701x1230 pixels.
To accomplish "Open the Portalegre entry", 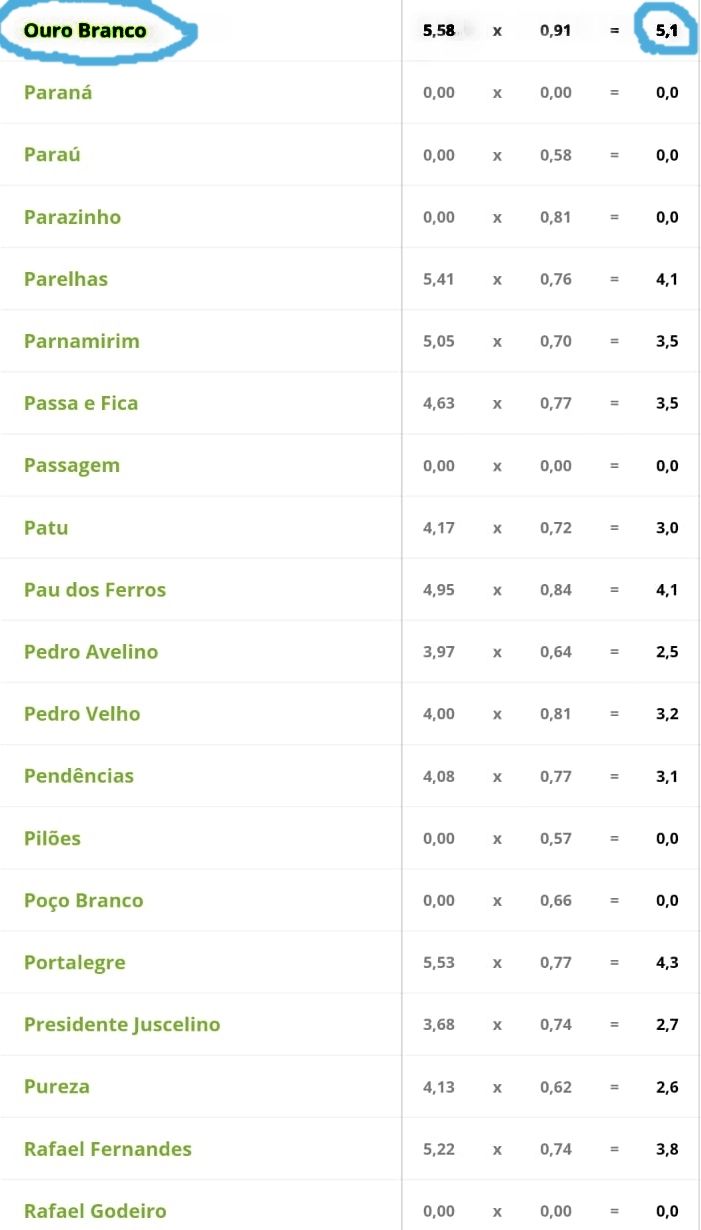I will [x=75, y=962].
